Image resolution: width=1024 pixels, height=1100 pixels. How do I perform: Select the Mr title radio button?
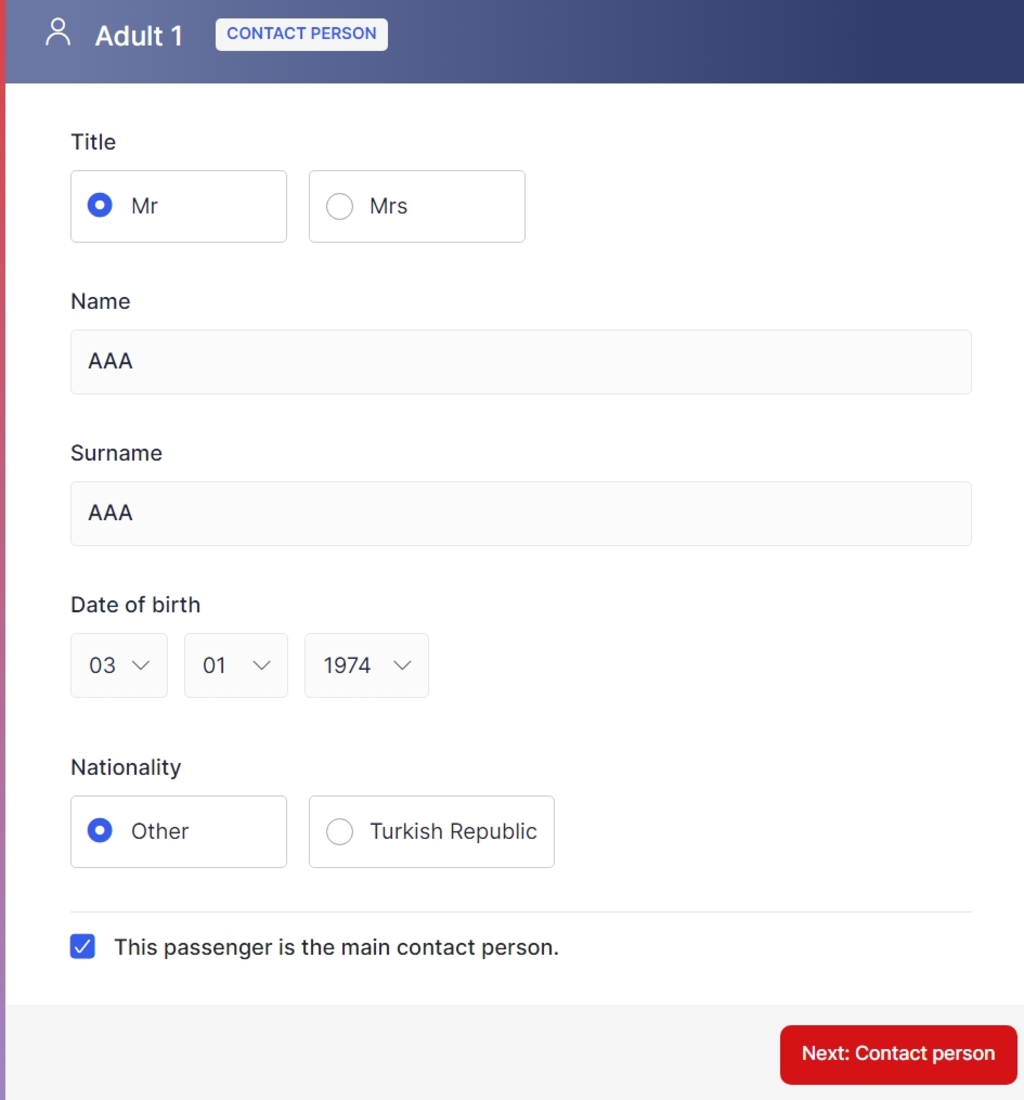(x=100, y=206)
